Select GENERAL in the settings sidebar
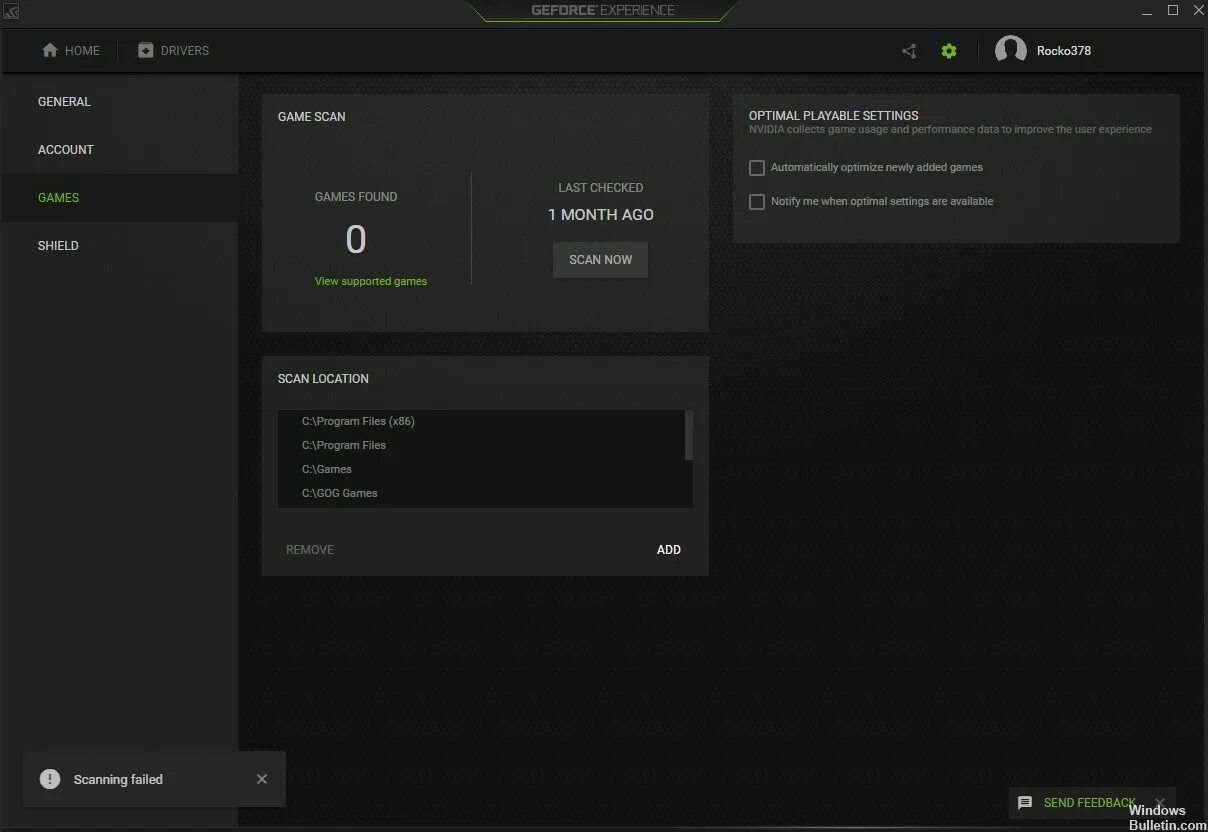This screenshot has height=832, width=1208. [119, 102]
